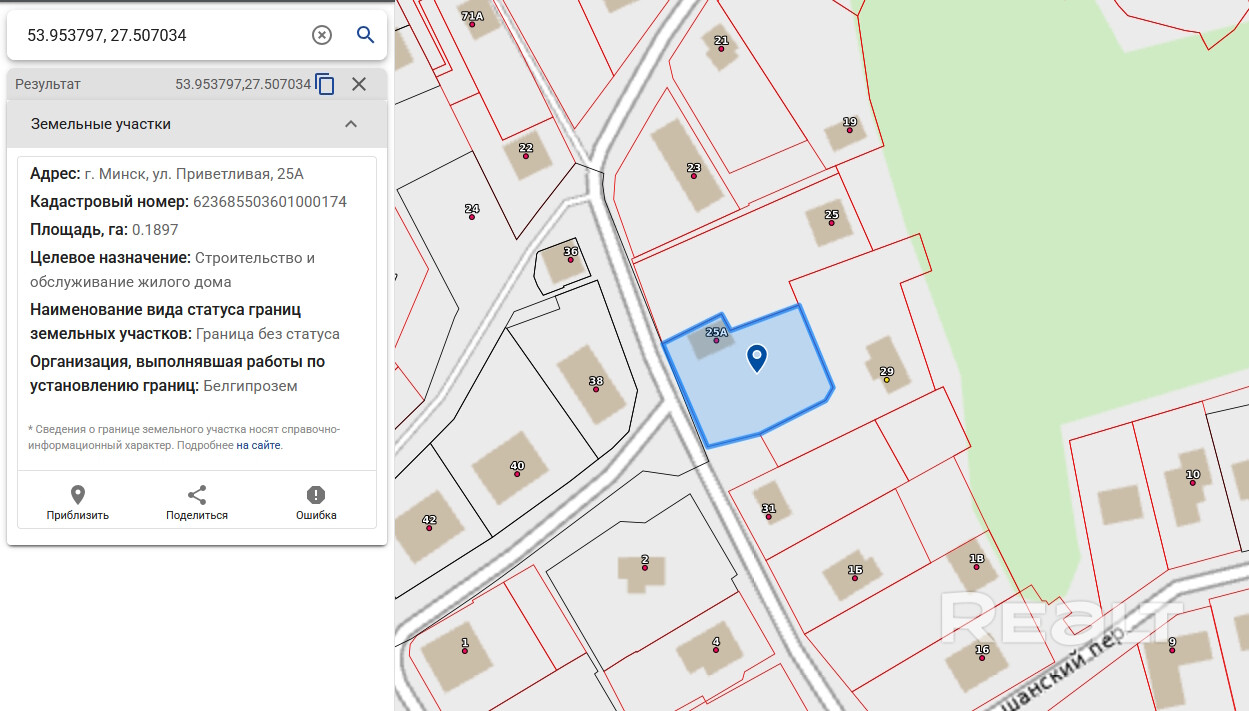Select house 40 on the map
The image size is (1249, 711).
tap(517, 473)
